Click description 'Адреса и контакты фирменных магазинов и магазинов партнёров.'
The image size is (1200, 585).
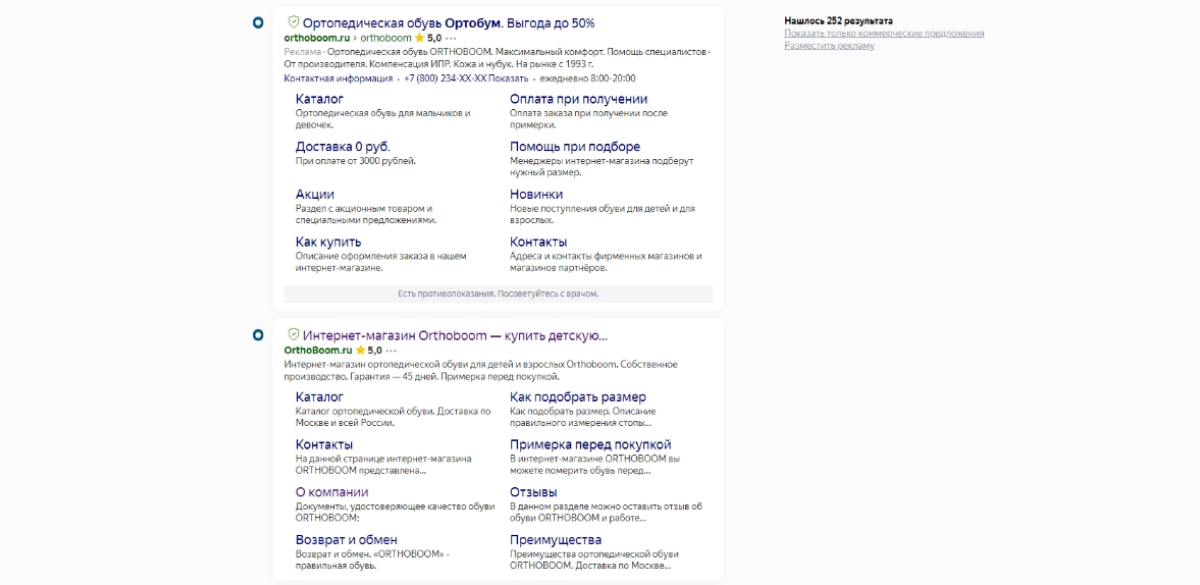coord(606,262)
